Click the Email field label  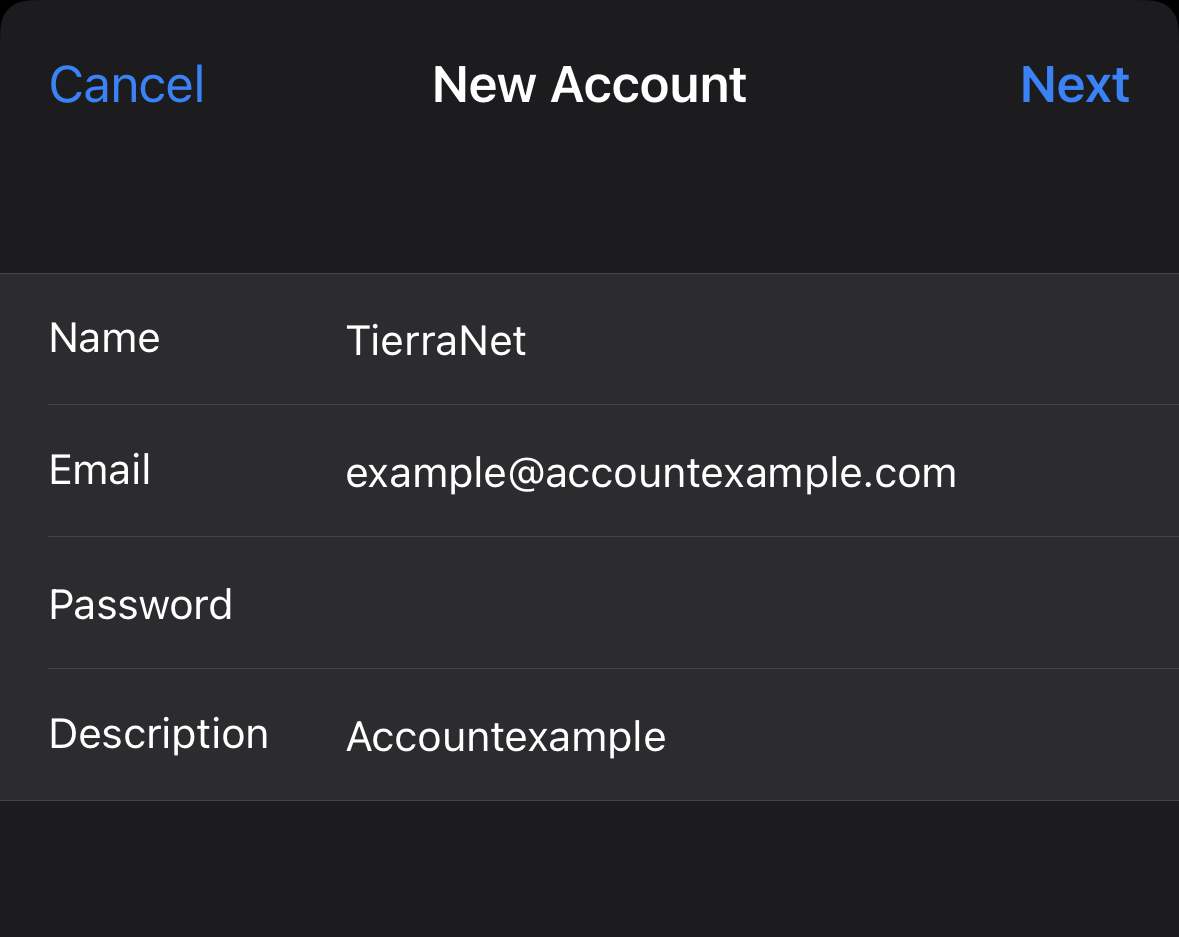click(100, 470)
